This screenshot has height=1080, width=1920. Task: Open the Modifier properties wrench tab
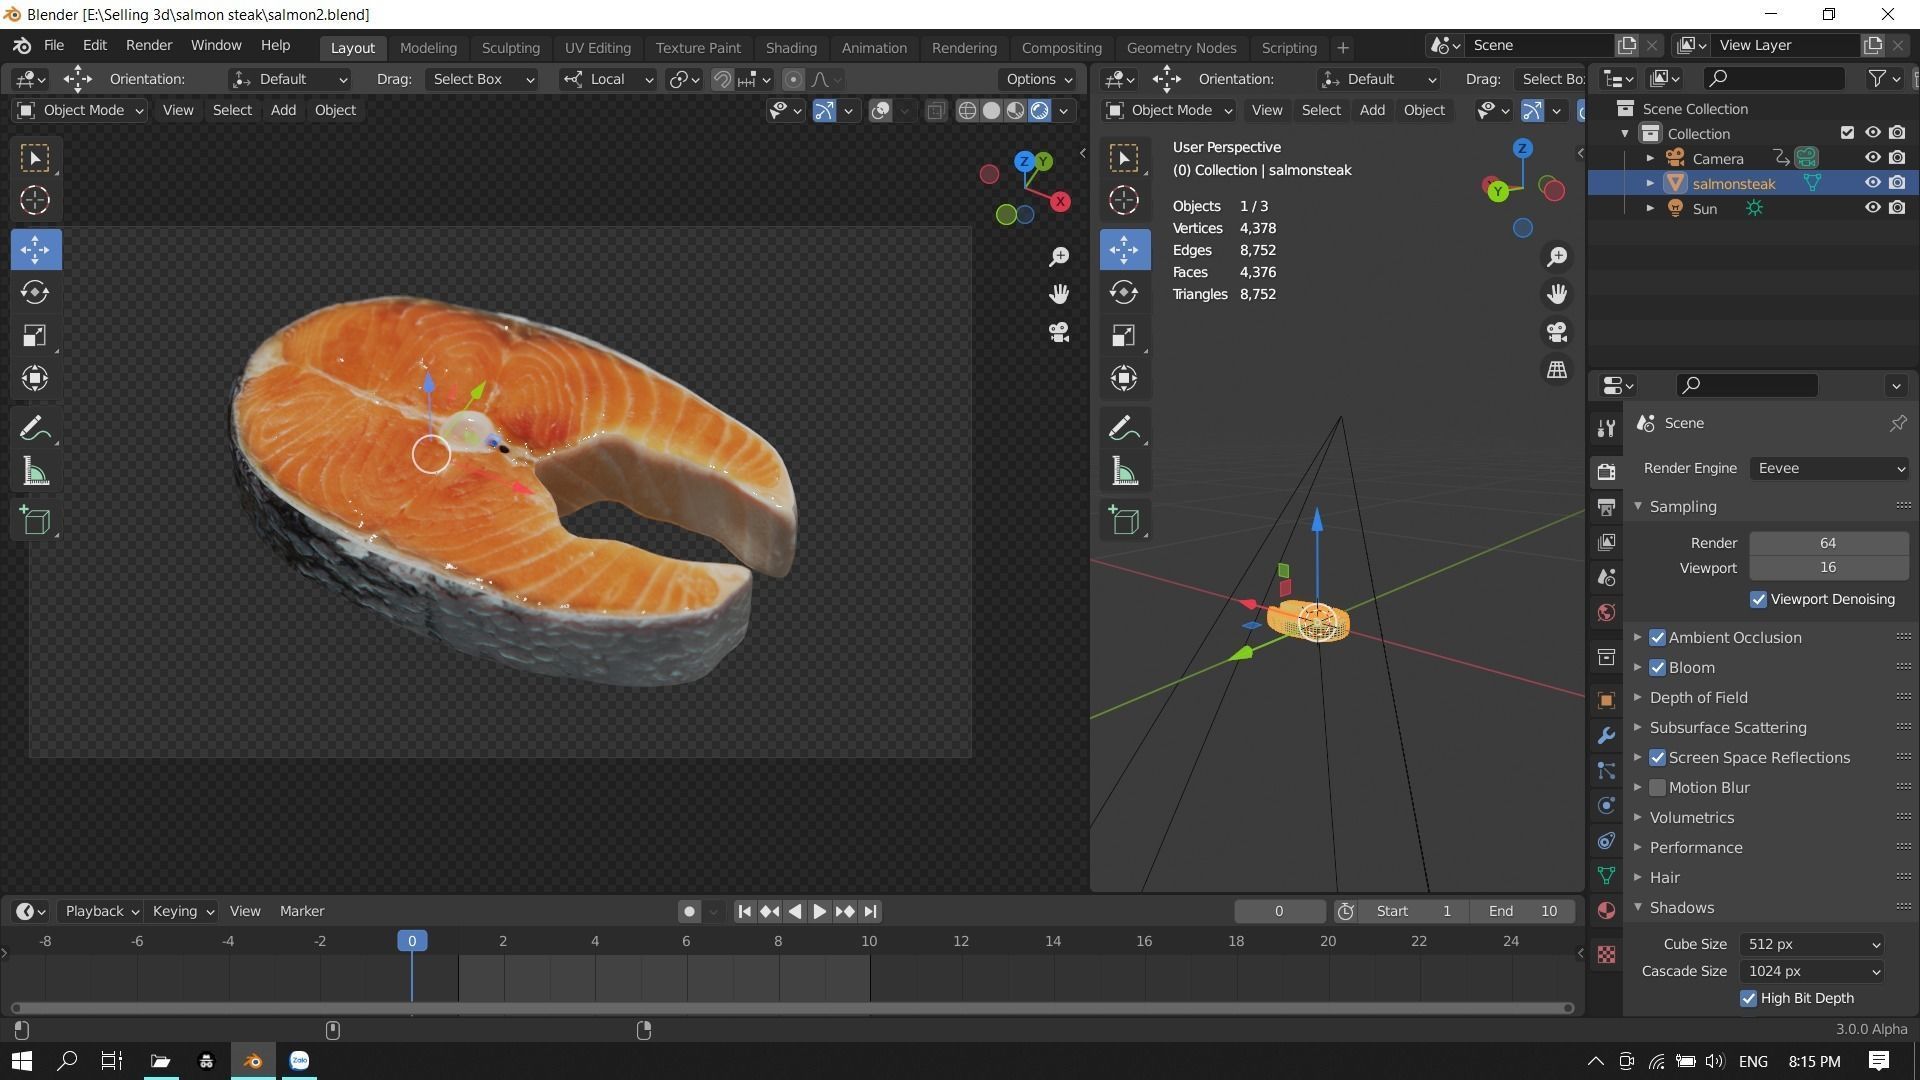tap(1606, 736)
